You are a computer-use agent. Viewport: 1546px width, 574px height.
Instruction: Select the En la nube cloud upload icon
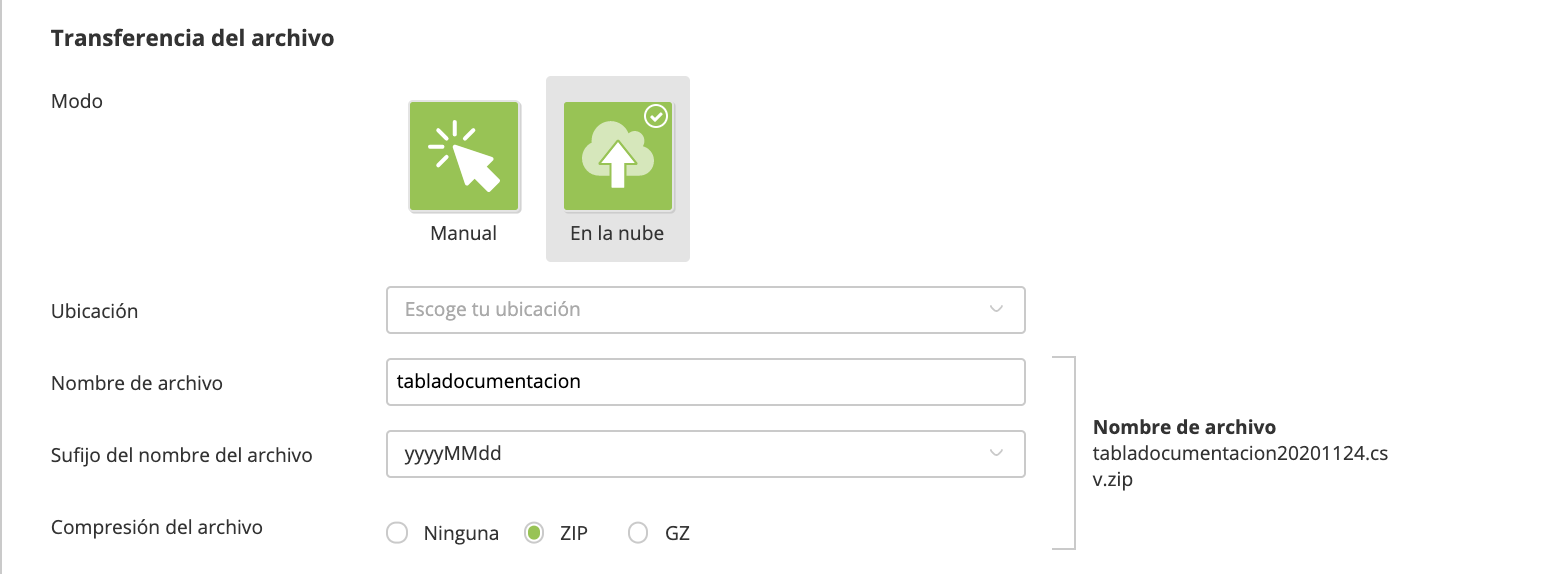[x=617, y=156]
